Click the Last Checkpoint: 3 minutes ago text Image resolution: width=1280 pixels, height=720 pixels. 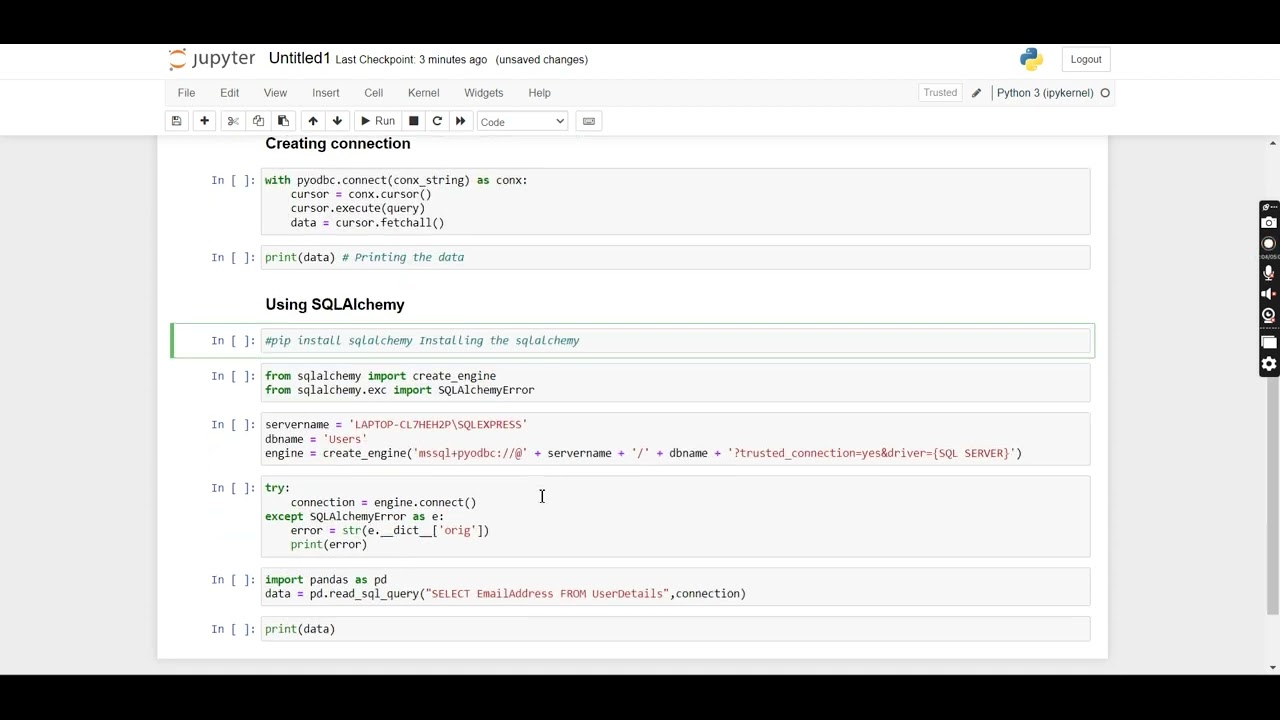[x=411, y=60]
